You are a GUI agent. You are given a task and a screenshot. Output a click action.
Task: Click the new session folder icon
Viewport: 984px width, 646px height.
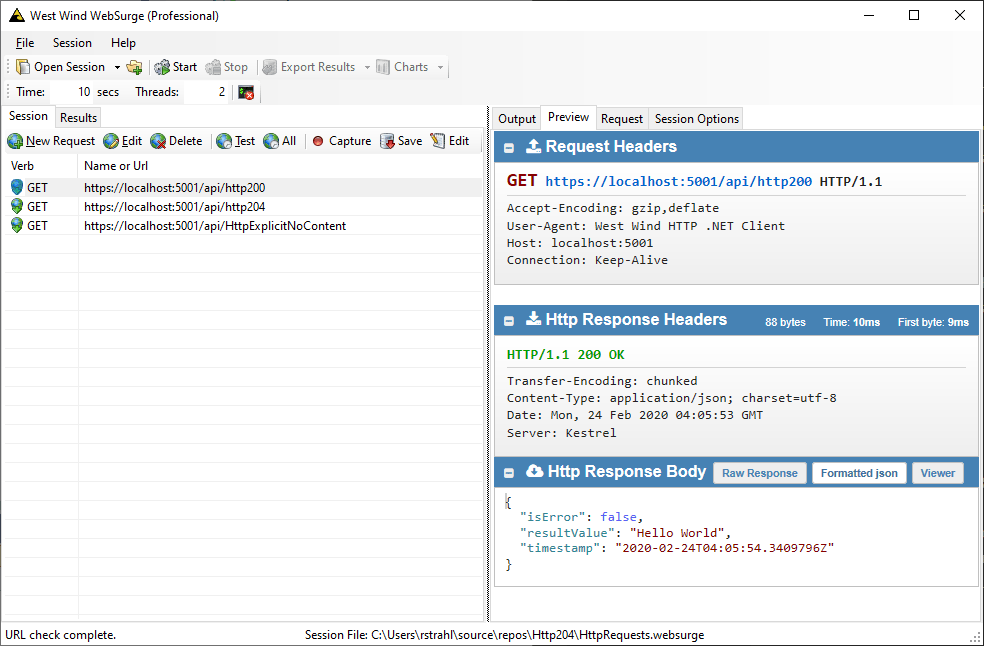click(x=134, y=67)
